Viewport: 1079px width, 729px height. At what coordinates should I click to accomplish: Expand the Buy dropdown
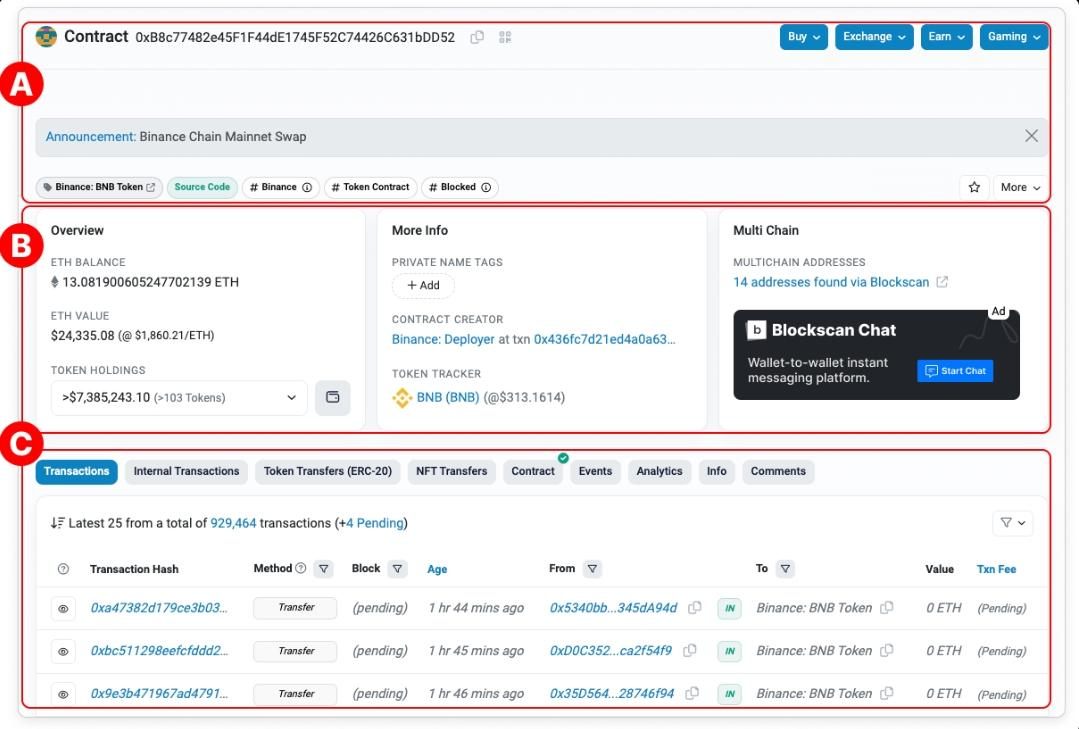[804, 37]
